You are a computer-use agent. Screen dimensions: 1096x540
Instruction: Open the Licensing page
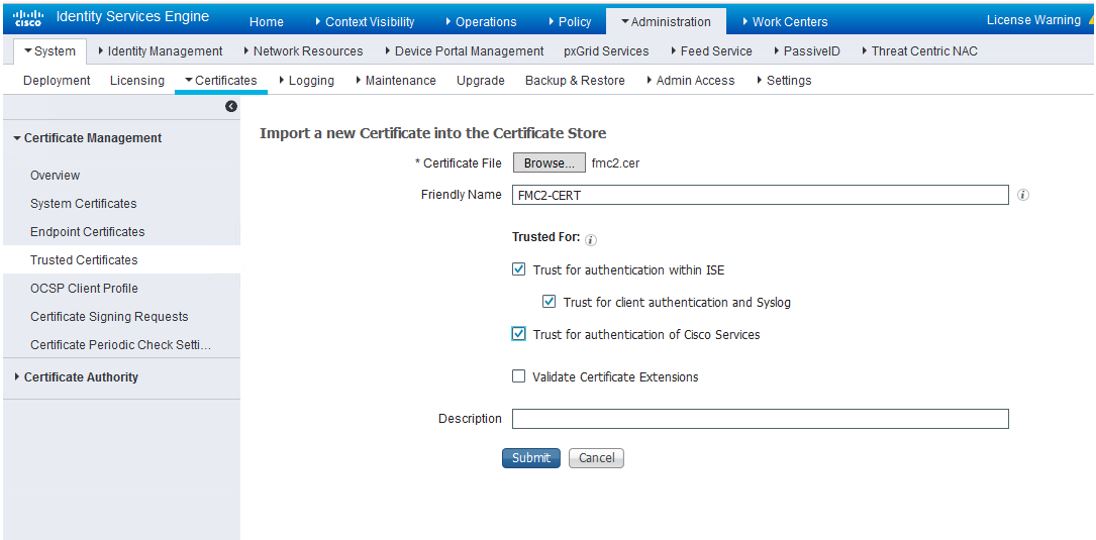click(137, 80)
